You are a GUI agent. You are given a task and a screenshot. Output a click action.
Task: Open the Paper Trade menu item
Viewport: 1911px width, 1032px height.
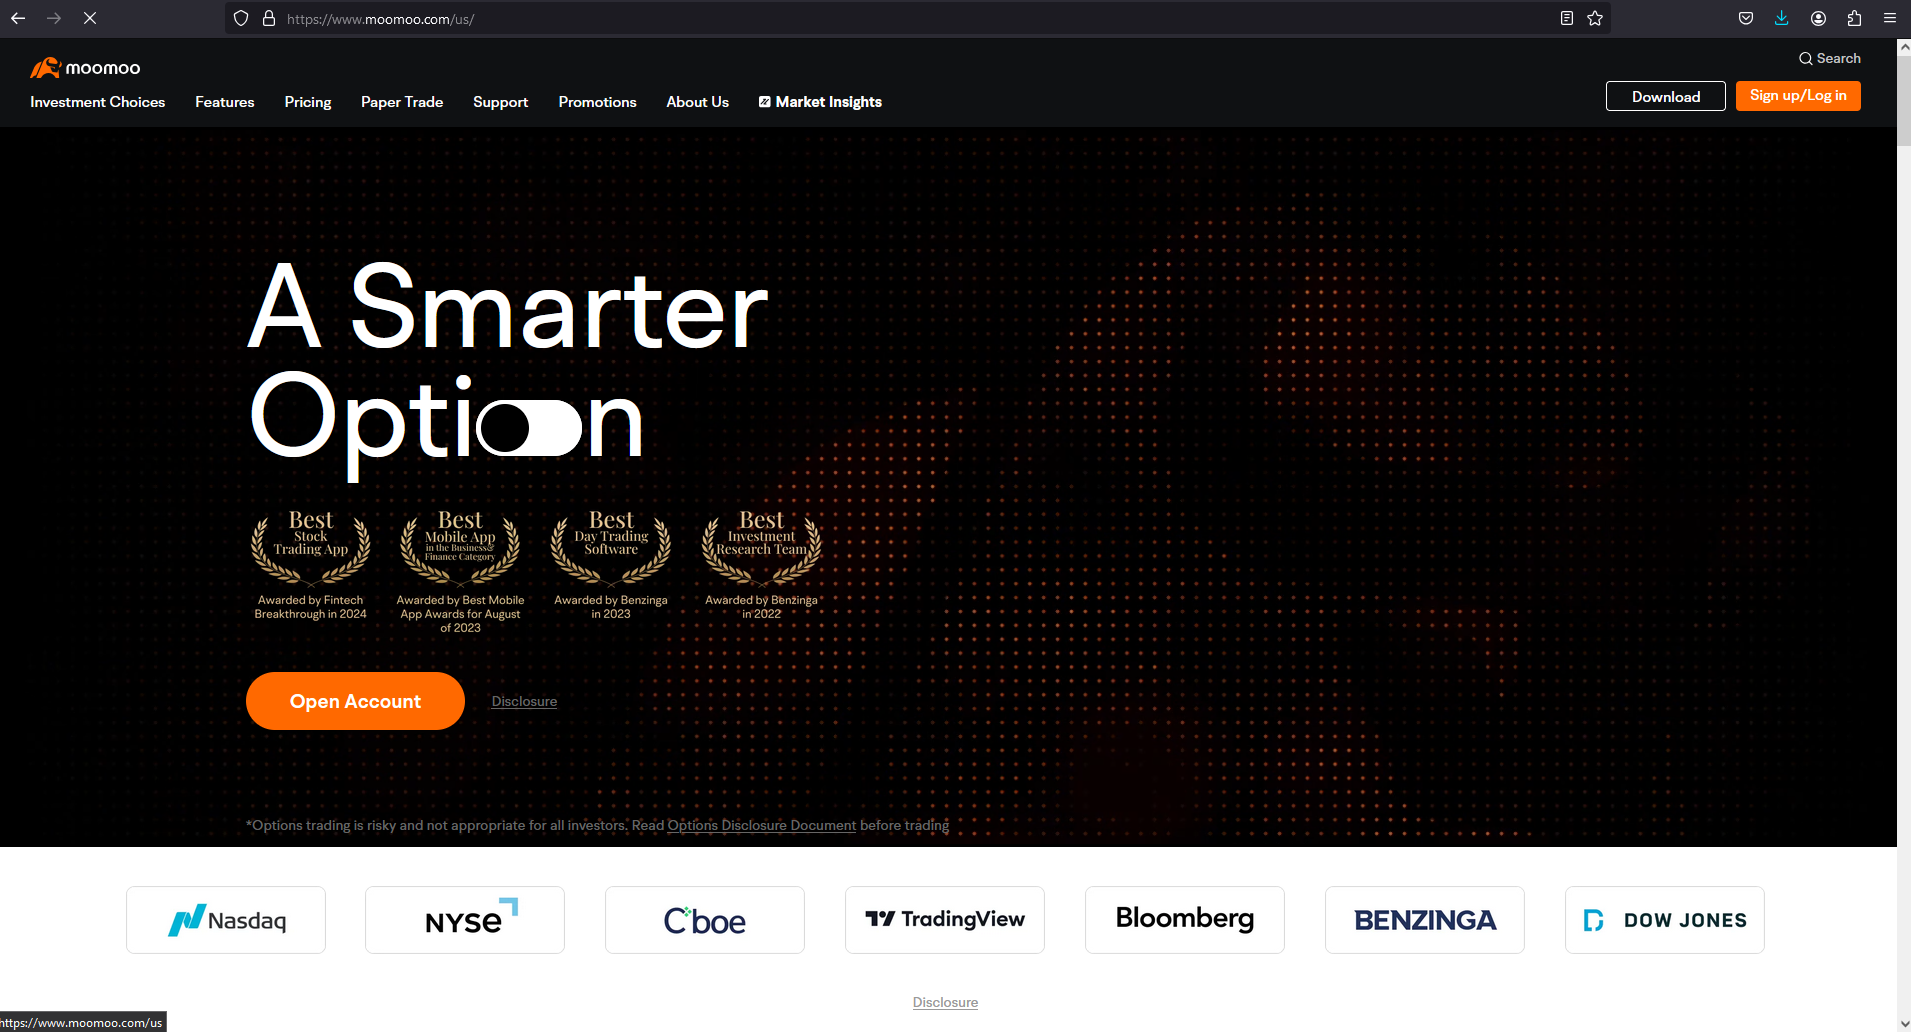(402, 102)
